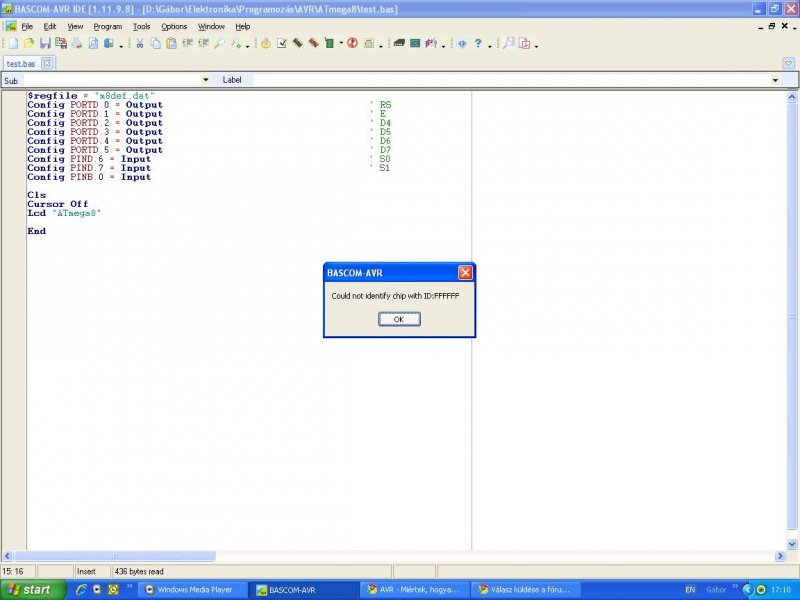Click the 'End' statement line
The height and width of the screenshot is (600, 800).
tap(37, 231)
